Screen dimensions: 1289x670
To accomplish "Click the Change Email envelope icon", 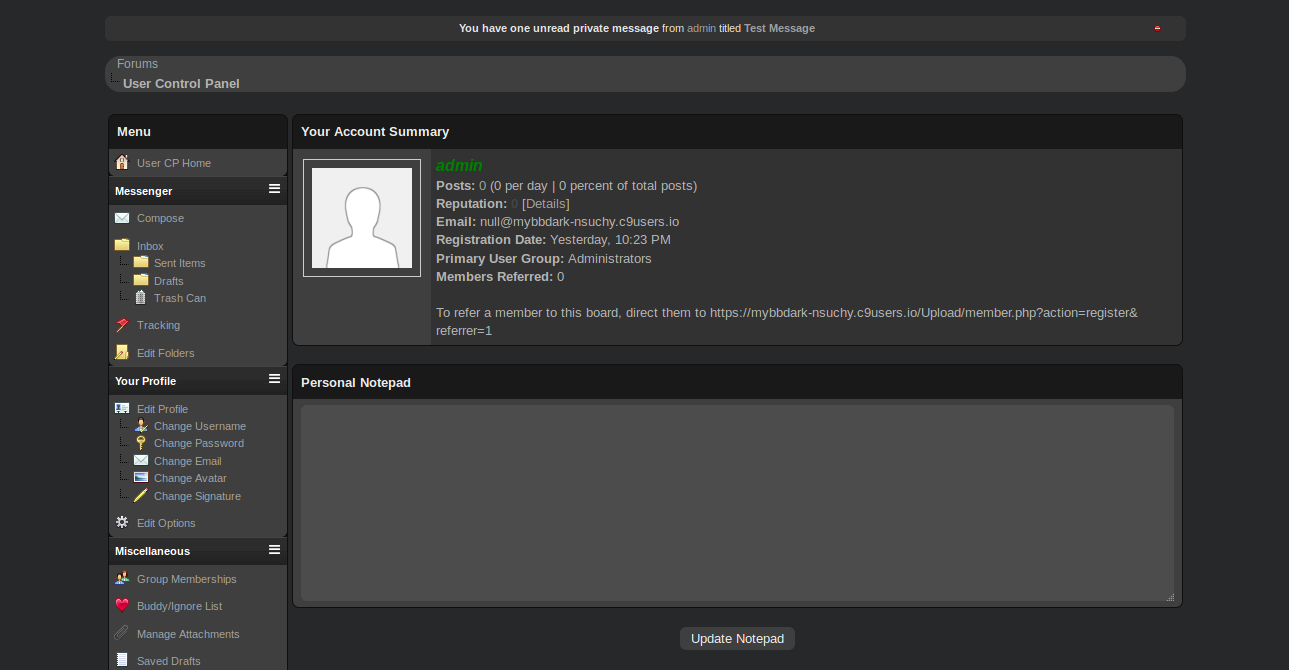I will click(x=141, y=460).
